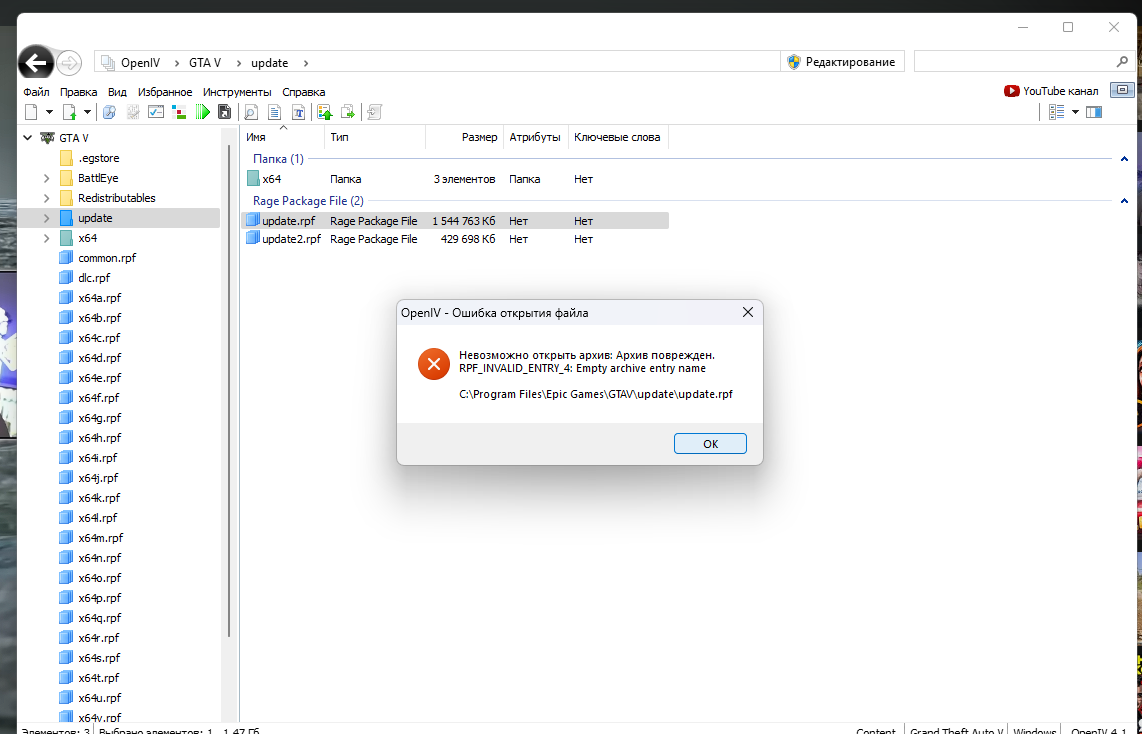Click the Редактирование edit mode button
1142x734 pixels.
pyautogui.click(x=843, y=62)
